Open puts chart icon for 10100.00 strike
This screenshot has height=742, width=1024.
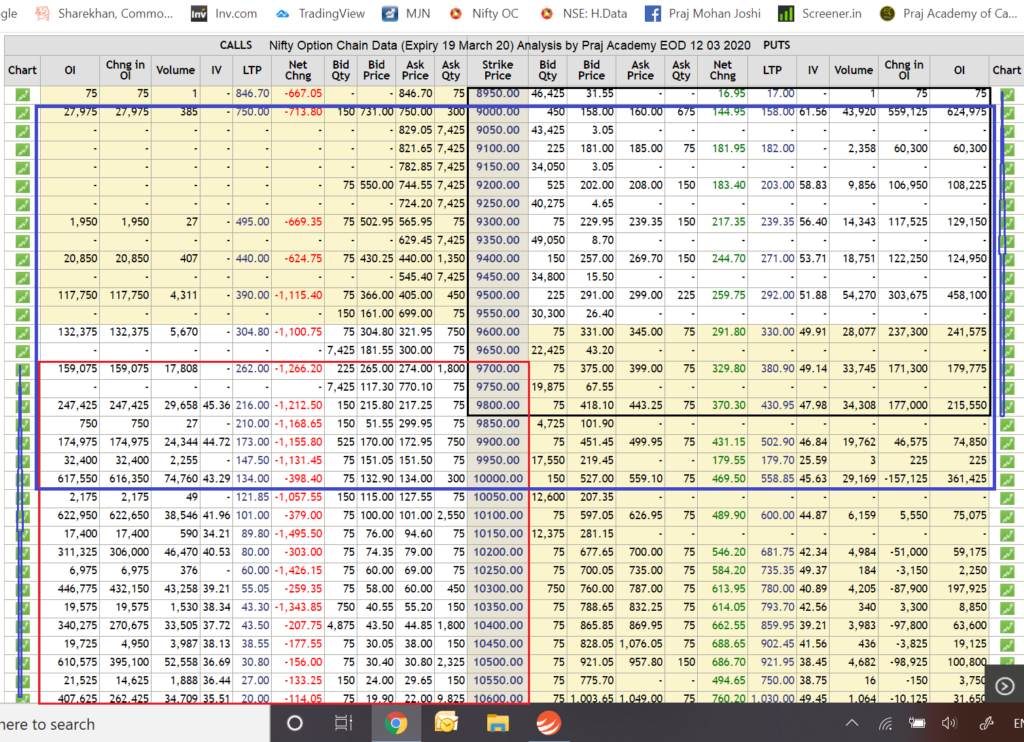point(1007,516)
